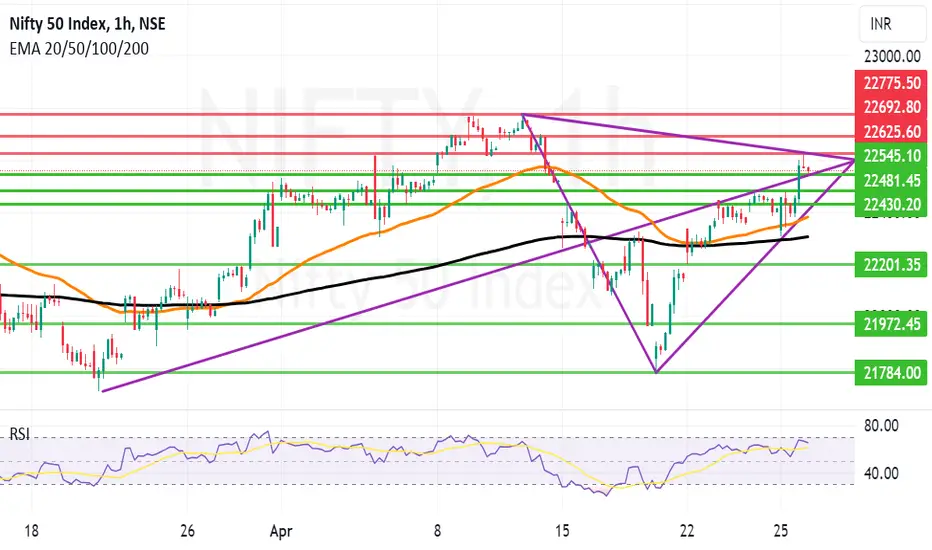Image resolution: width=932 pixels, height=550 pixels.
Task: Select the RSI indicator label
Action: coord(20,434)
